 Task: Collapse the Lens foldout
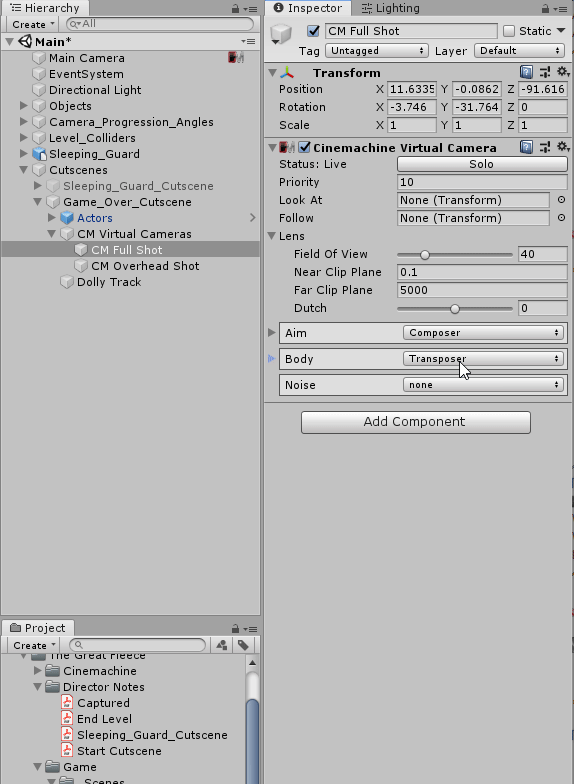272,236
